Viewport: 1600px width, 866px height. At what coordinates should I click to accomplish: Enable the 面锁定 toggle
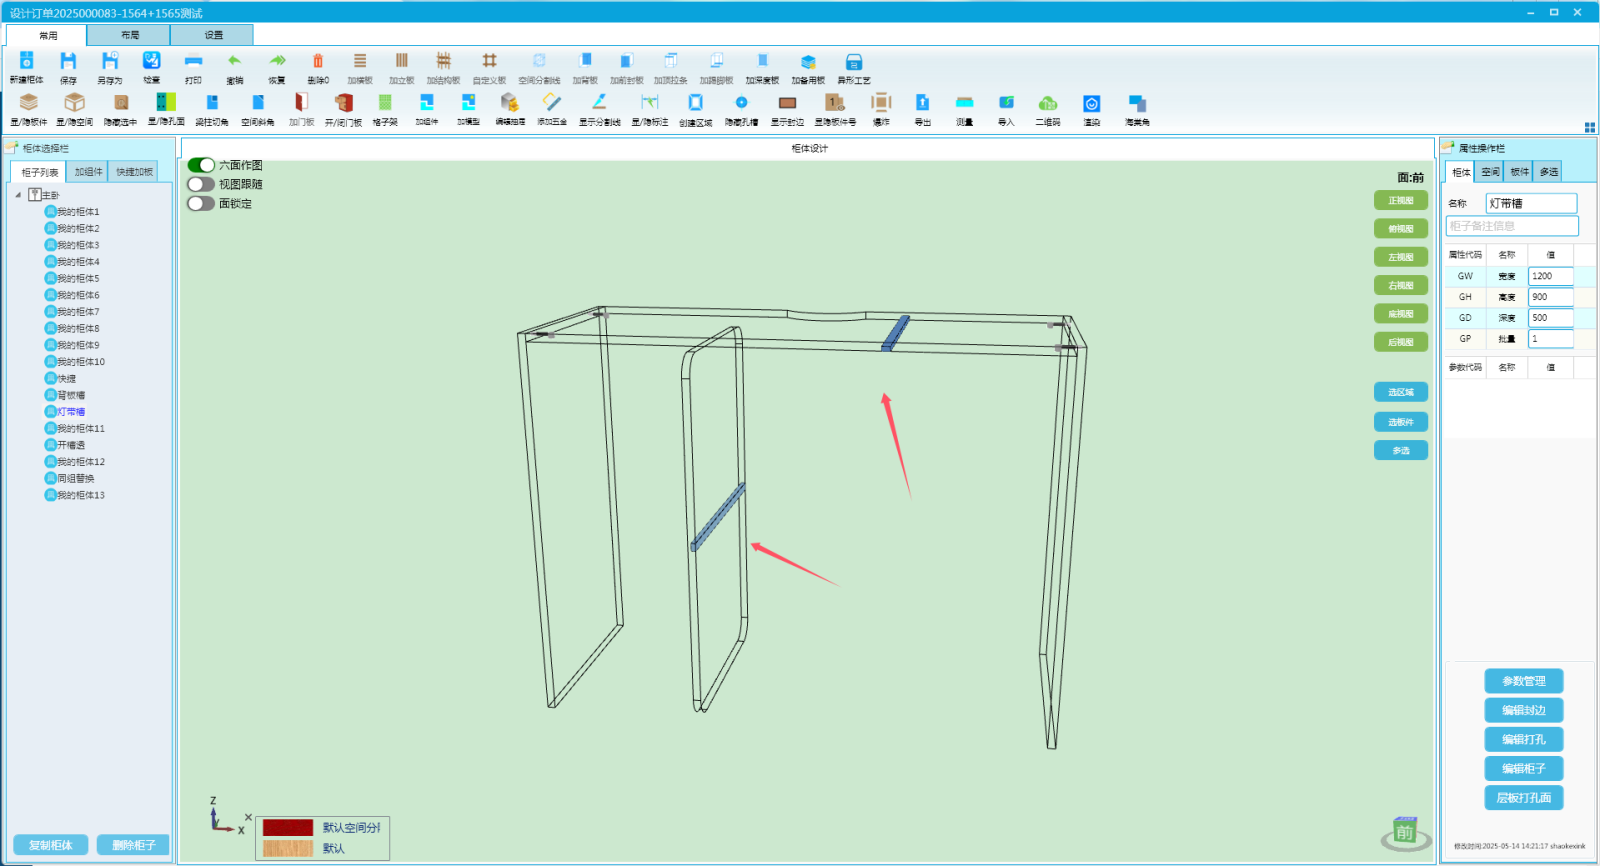201,203
